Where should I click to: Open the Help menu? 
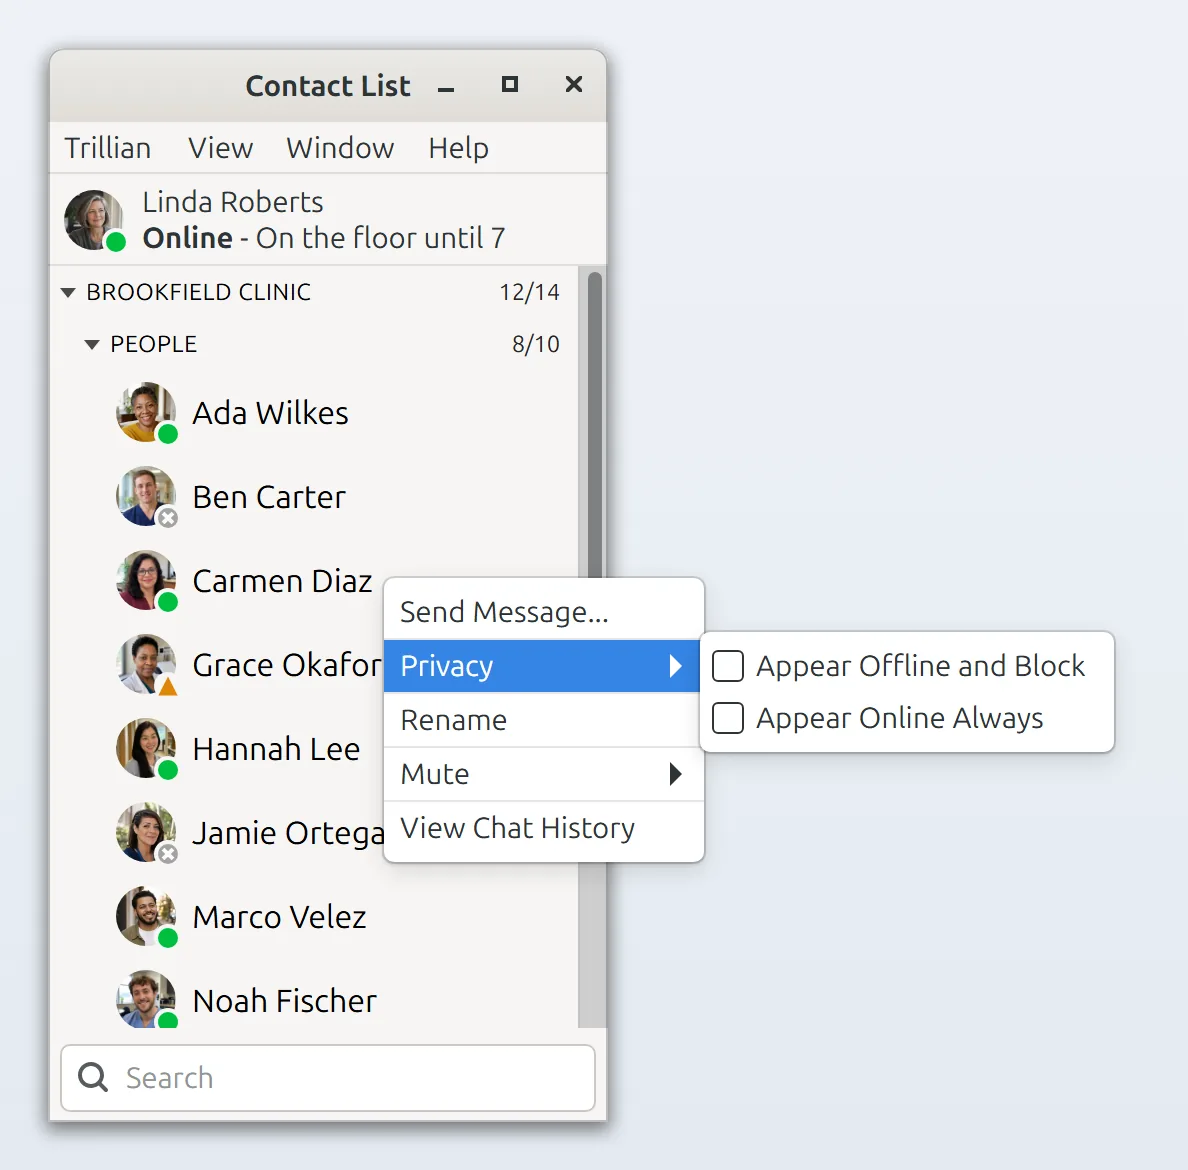pos(458,148)
